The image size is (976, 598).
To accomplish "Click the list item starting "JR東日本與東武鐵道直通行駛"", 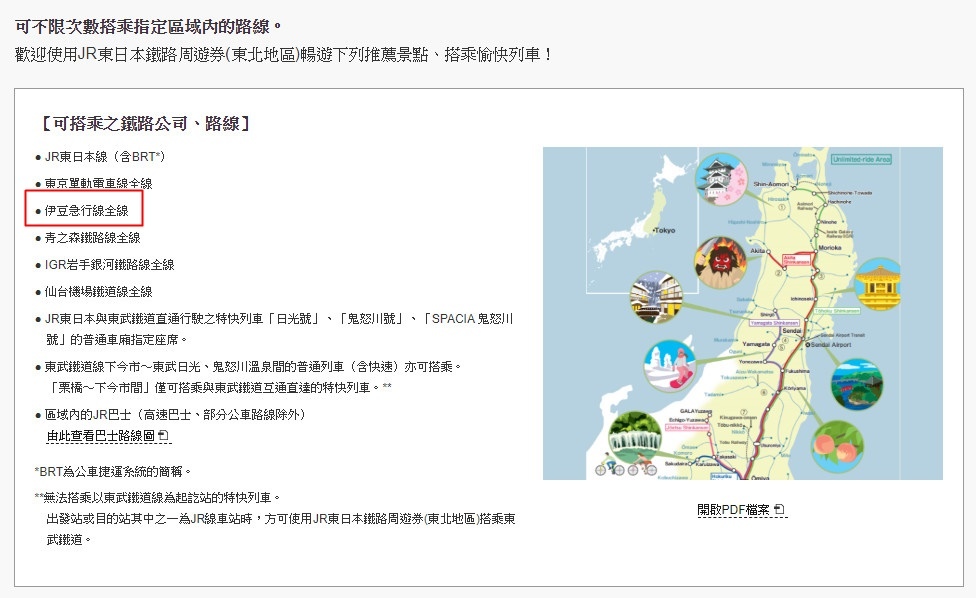I will click(279, 329).
